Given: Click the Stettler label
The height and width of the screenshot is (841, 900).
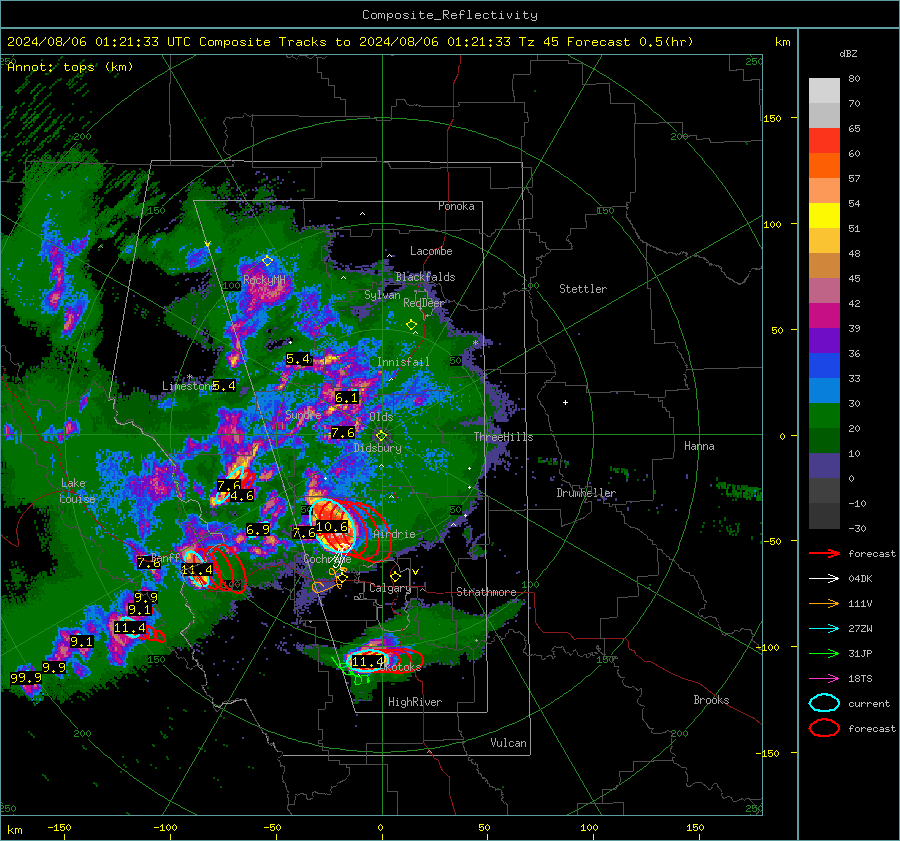Looking at the screenshot, I should tap(583, 289).
